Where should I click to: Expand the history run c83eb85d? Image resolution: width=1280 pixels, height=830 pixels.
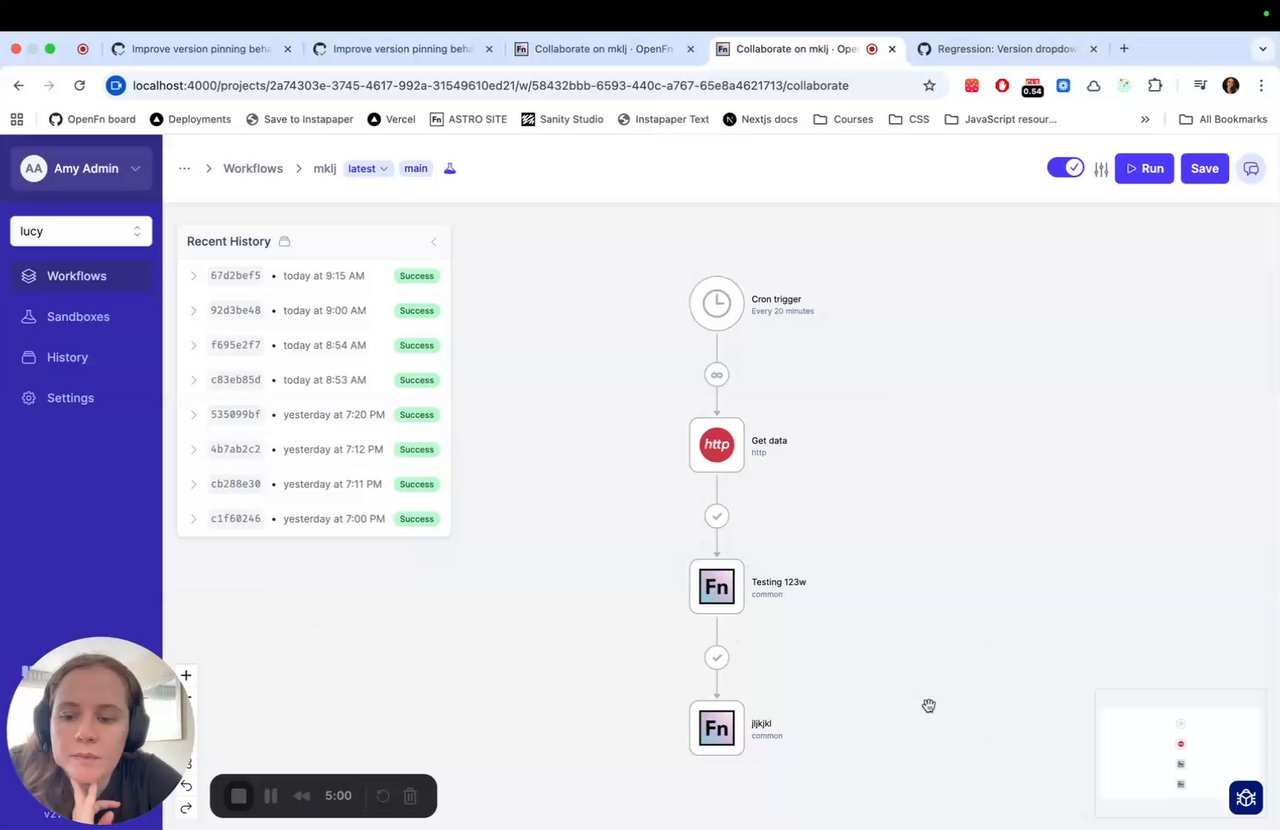point(194,380)
